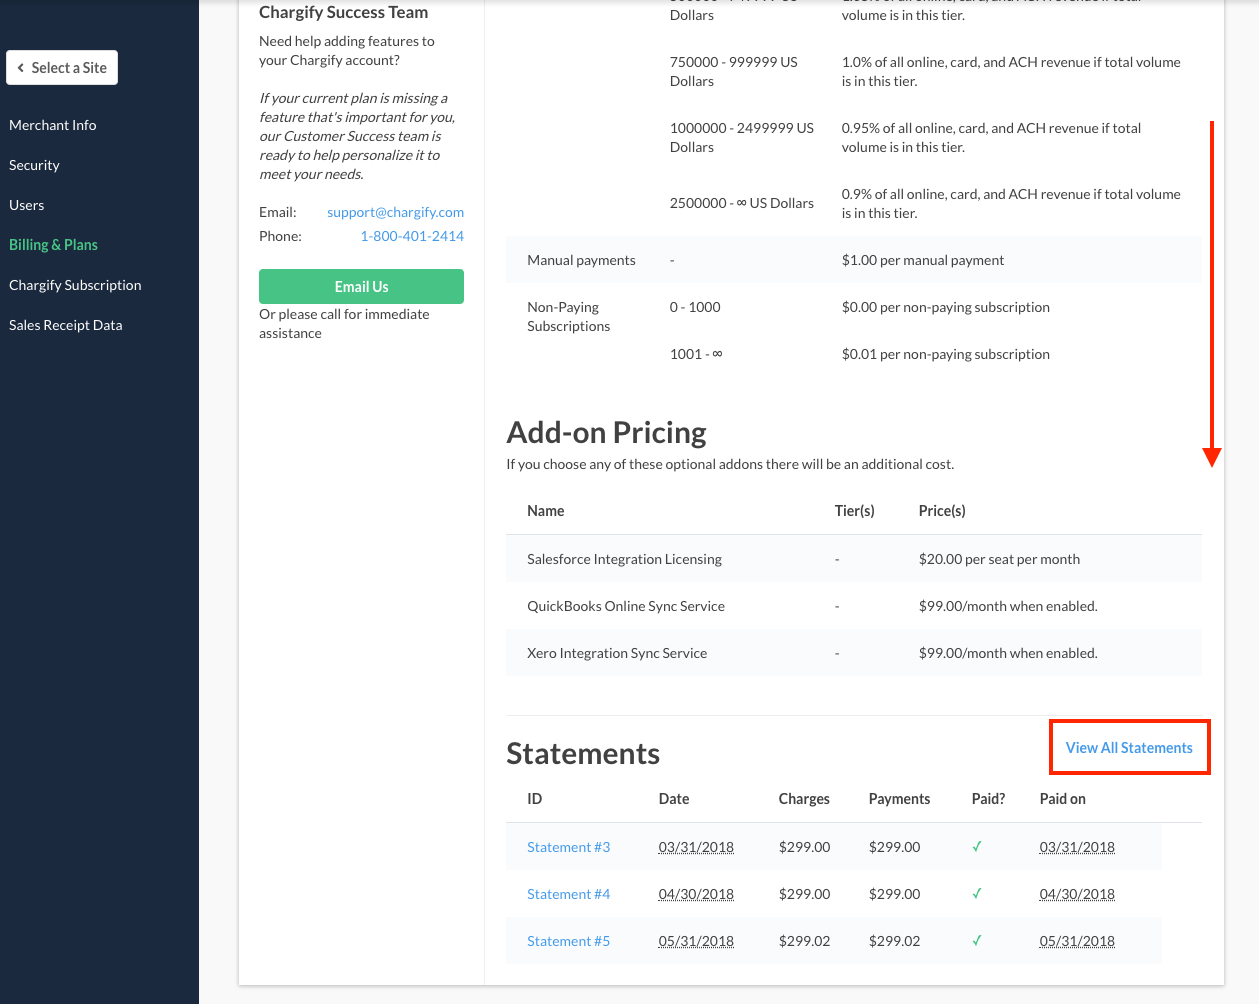Click the Select a Site back button
The width and height of the screenshot is (1259, 1004).
click(62, 68)
